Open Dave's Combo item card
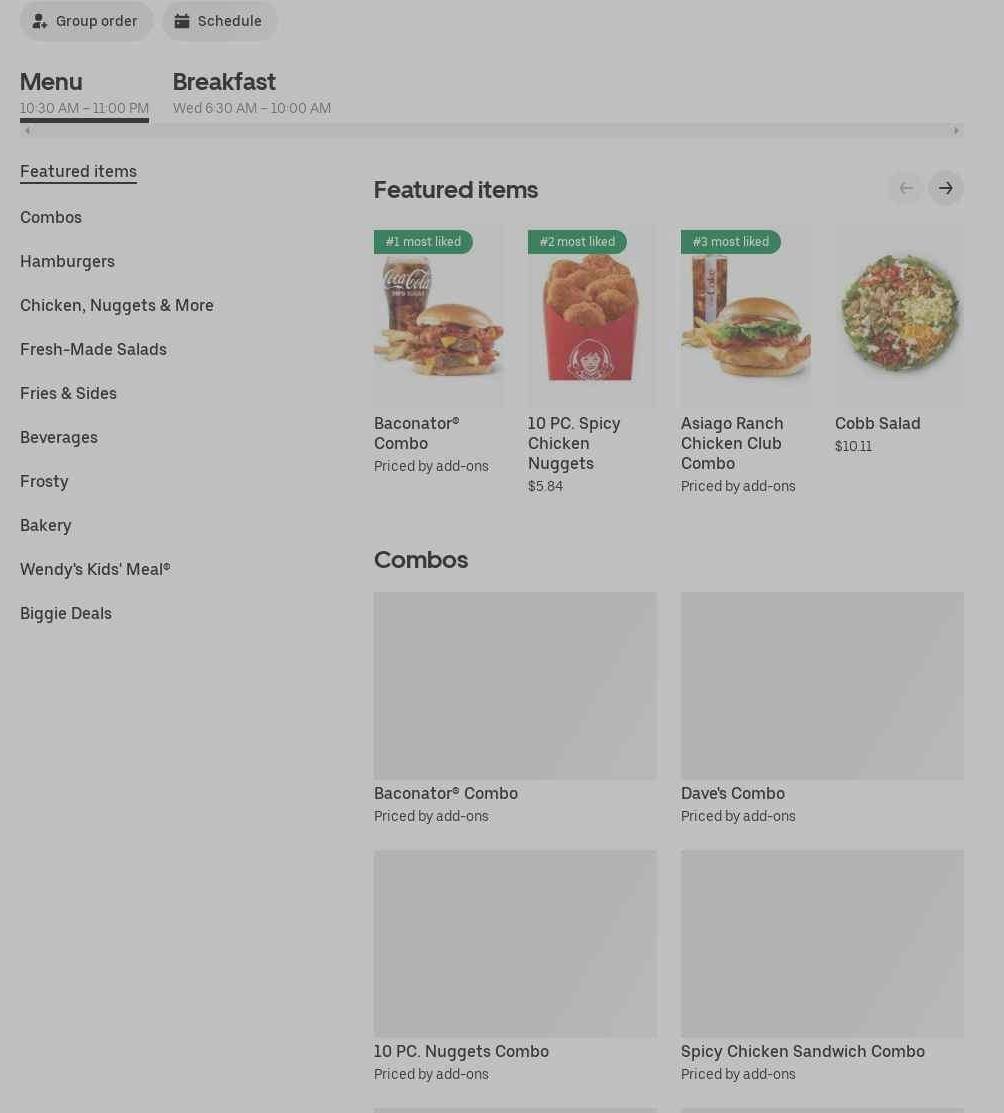The width and height of the screenshot is (1004, 1113). pyautogui.click(x=822, y=708)
